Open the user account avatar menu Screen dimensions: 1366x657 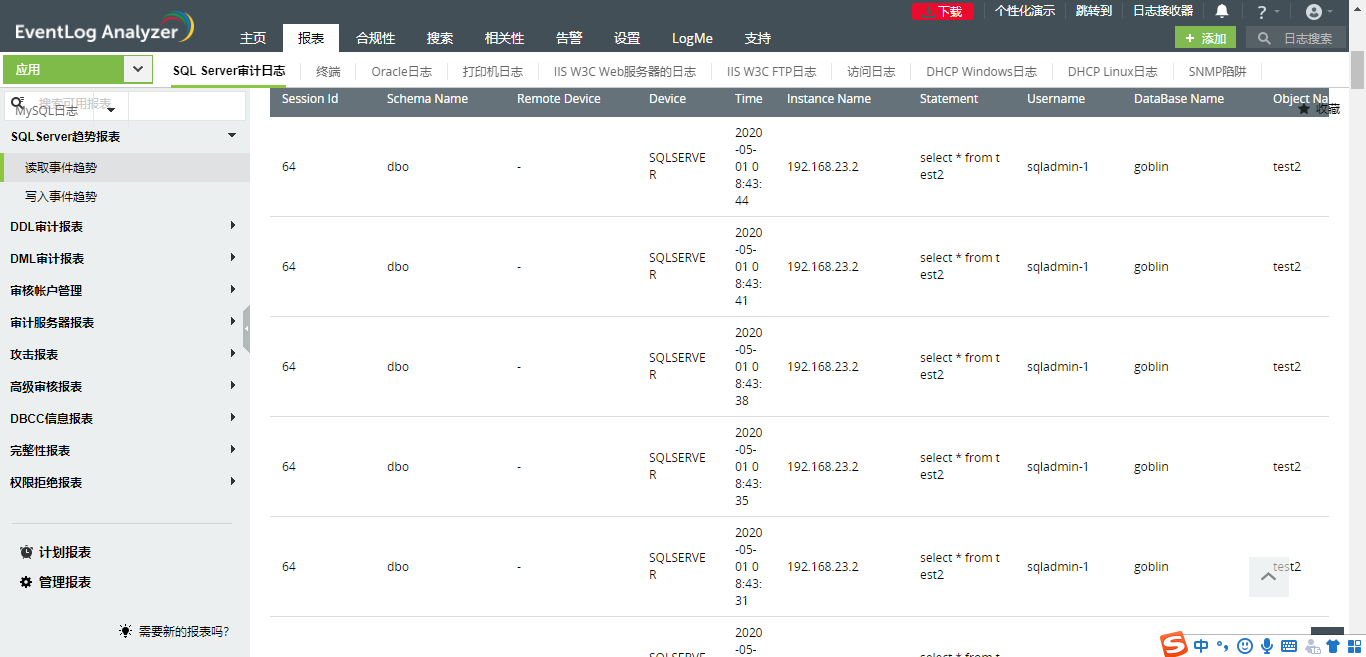[x=1314, y=12]
